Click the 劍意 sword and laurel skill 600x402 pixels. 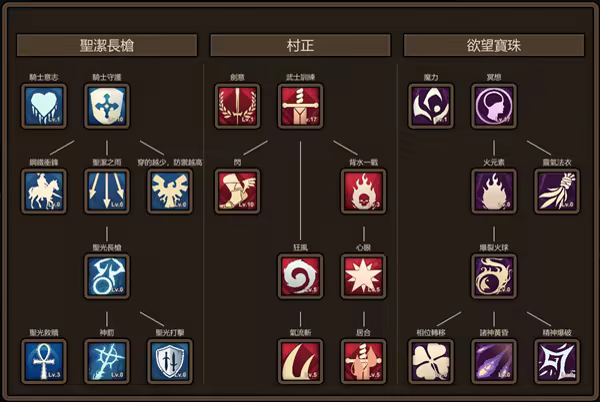point(237,106)
